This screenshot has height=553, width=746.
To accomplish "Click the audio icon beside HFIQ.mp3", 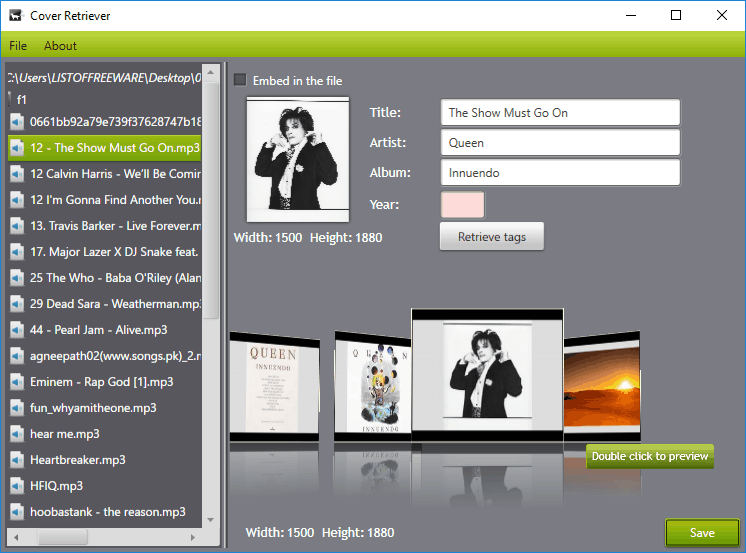I will 17,486.
